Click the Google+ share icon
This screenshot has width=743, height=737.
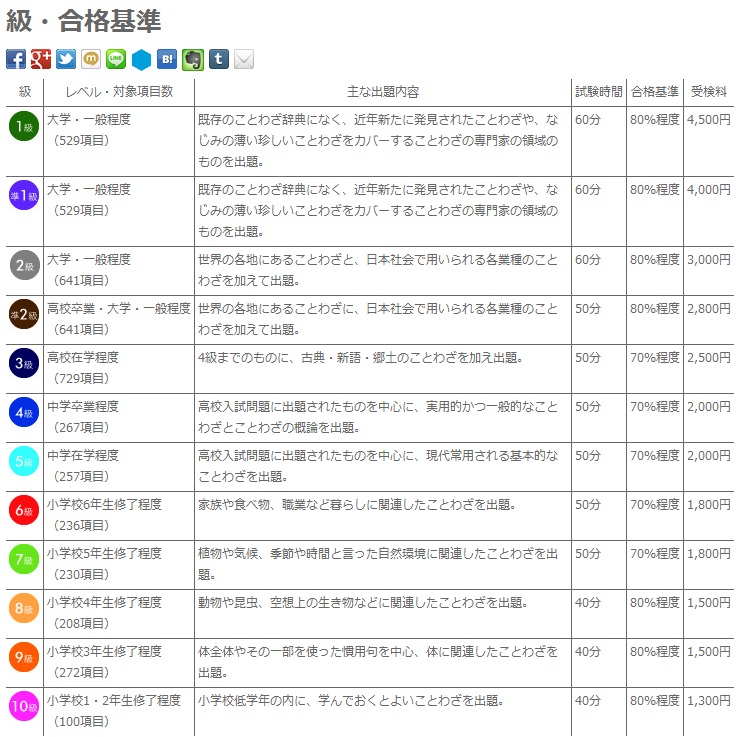(41, 59)
